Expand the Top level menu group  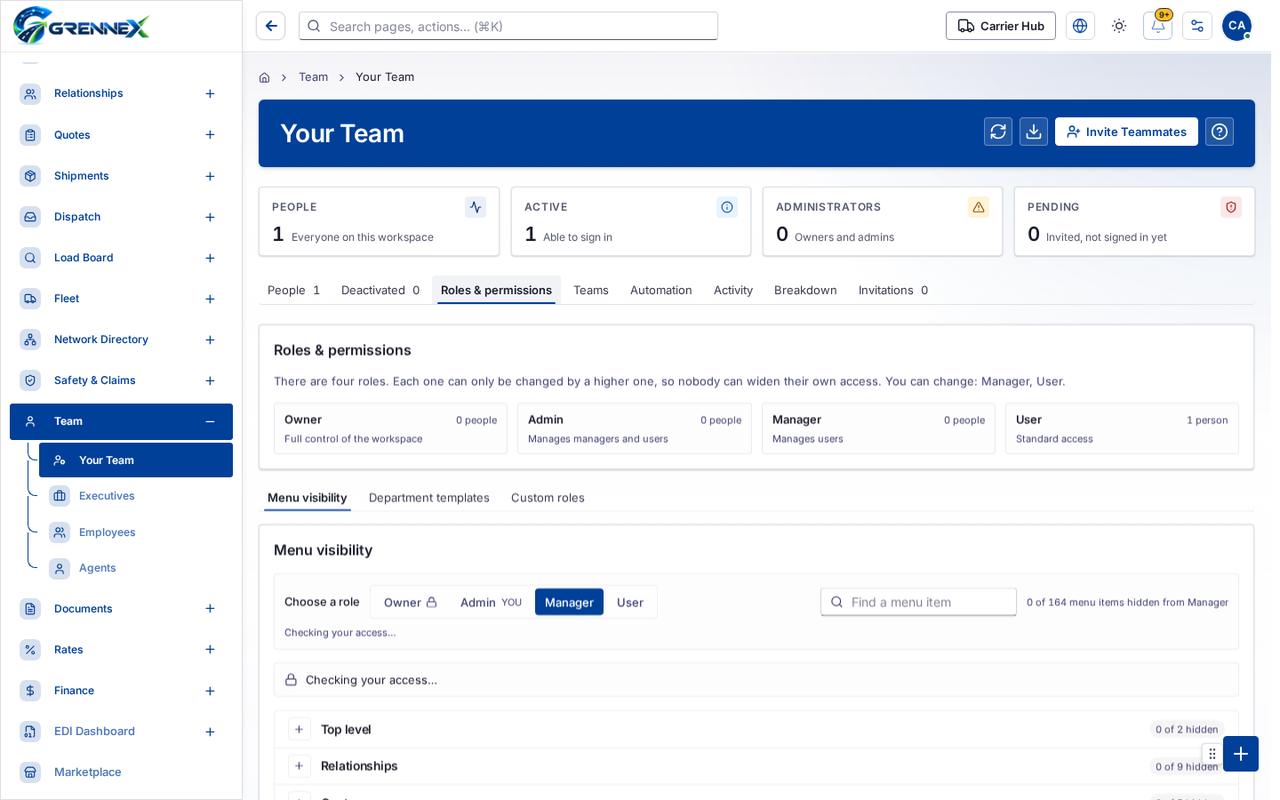coord(299,729)
